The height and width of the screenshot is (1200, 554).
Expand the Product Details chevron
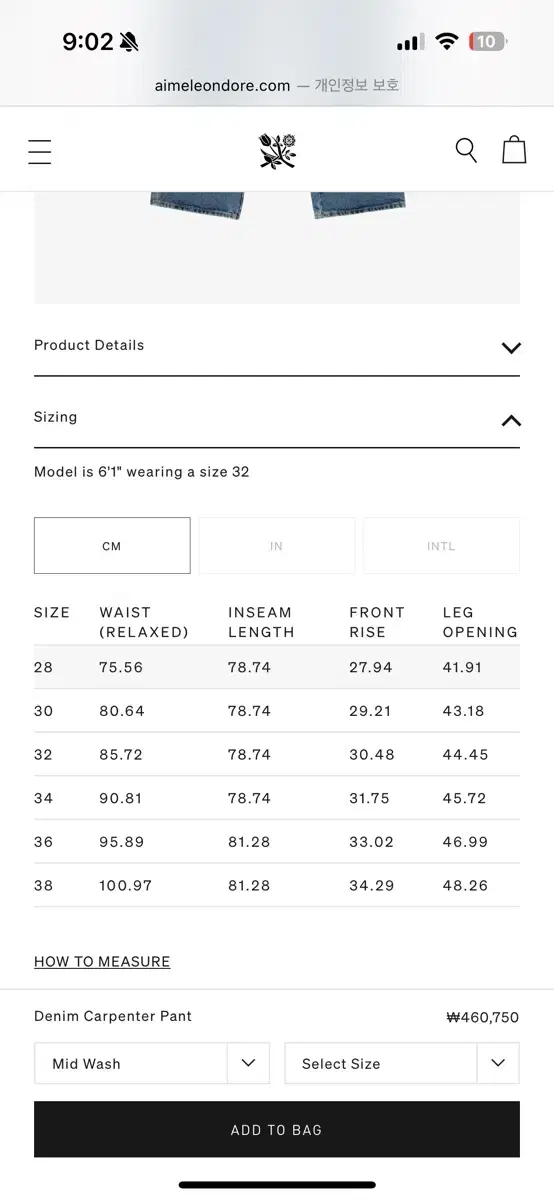click(511, 348)
